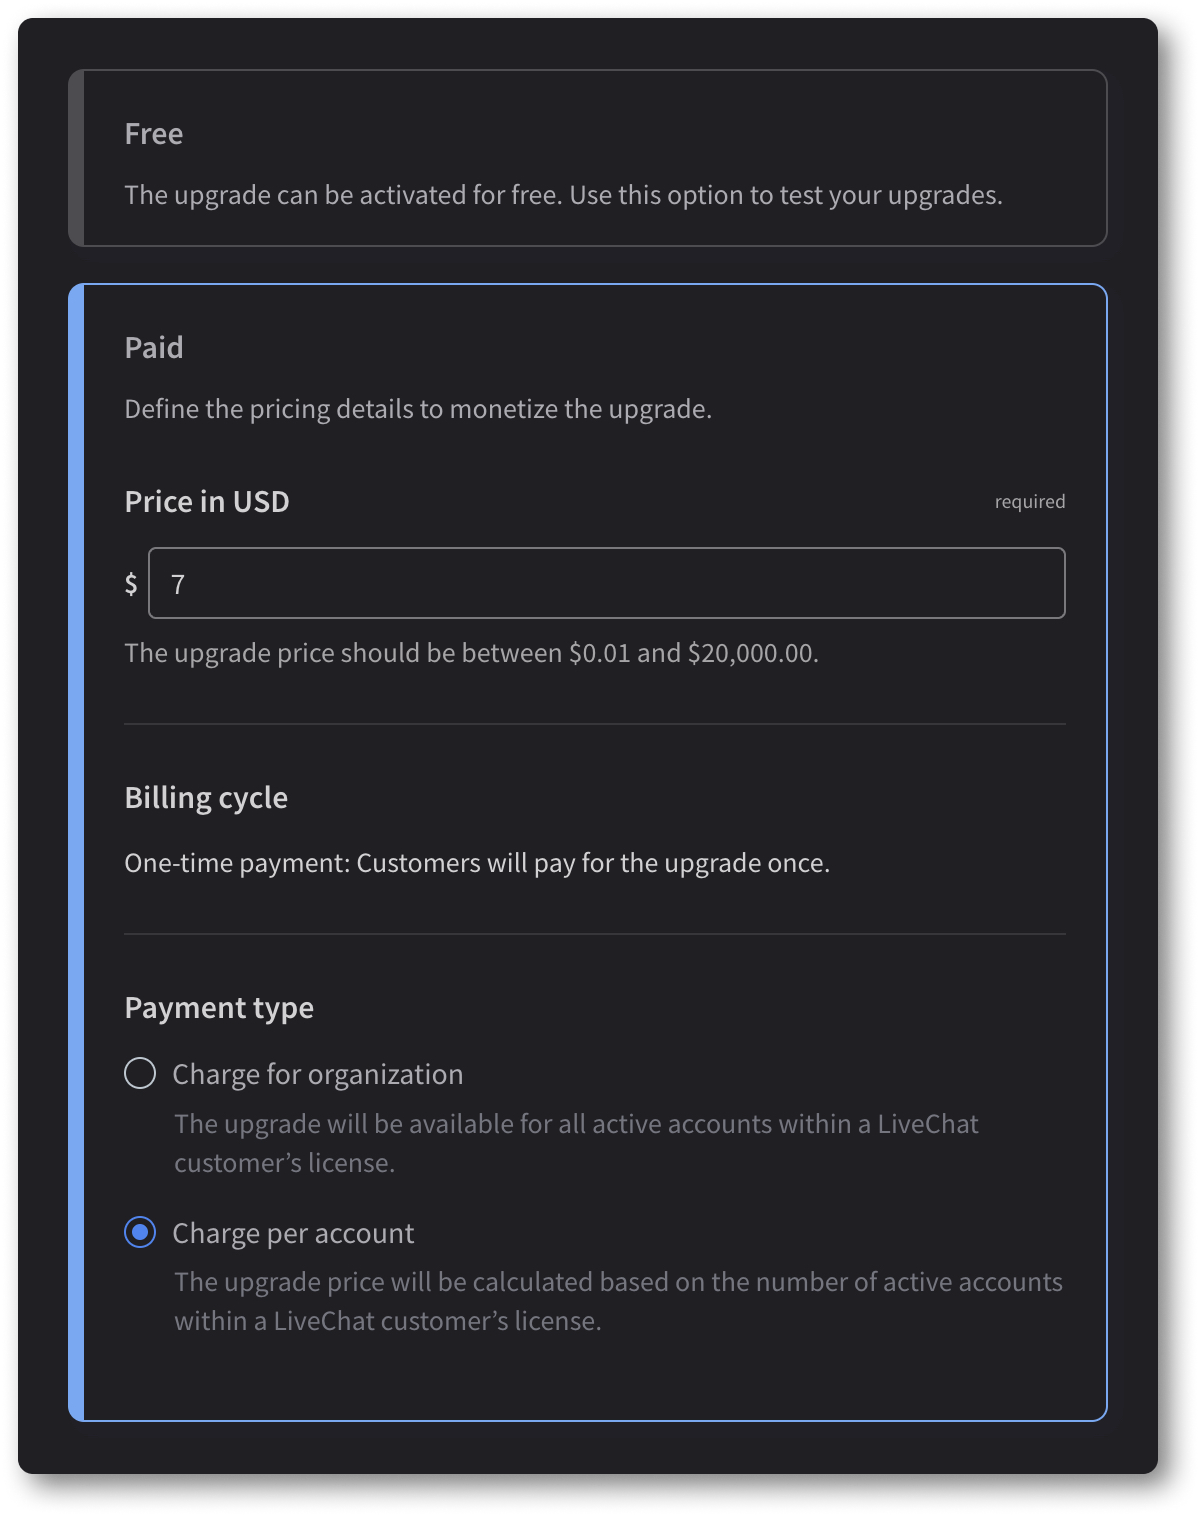Click the free upgrade activation description
The width and height of the screenshot is (1200, 1516).
pyautogui.click(x=562, y=194)
